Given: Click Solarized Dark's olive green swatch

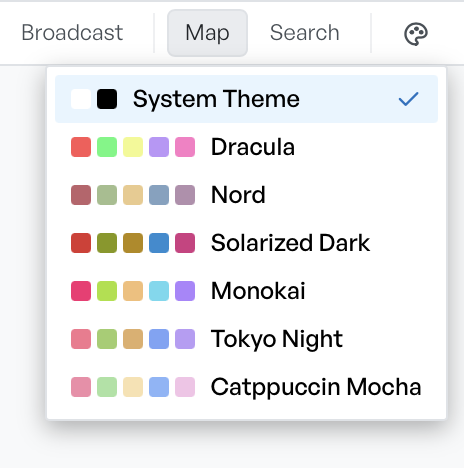Looking at the screenshot, I should point(107,243).
